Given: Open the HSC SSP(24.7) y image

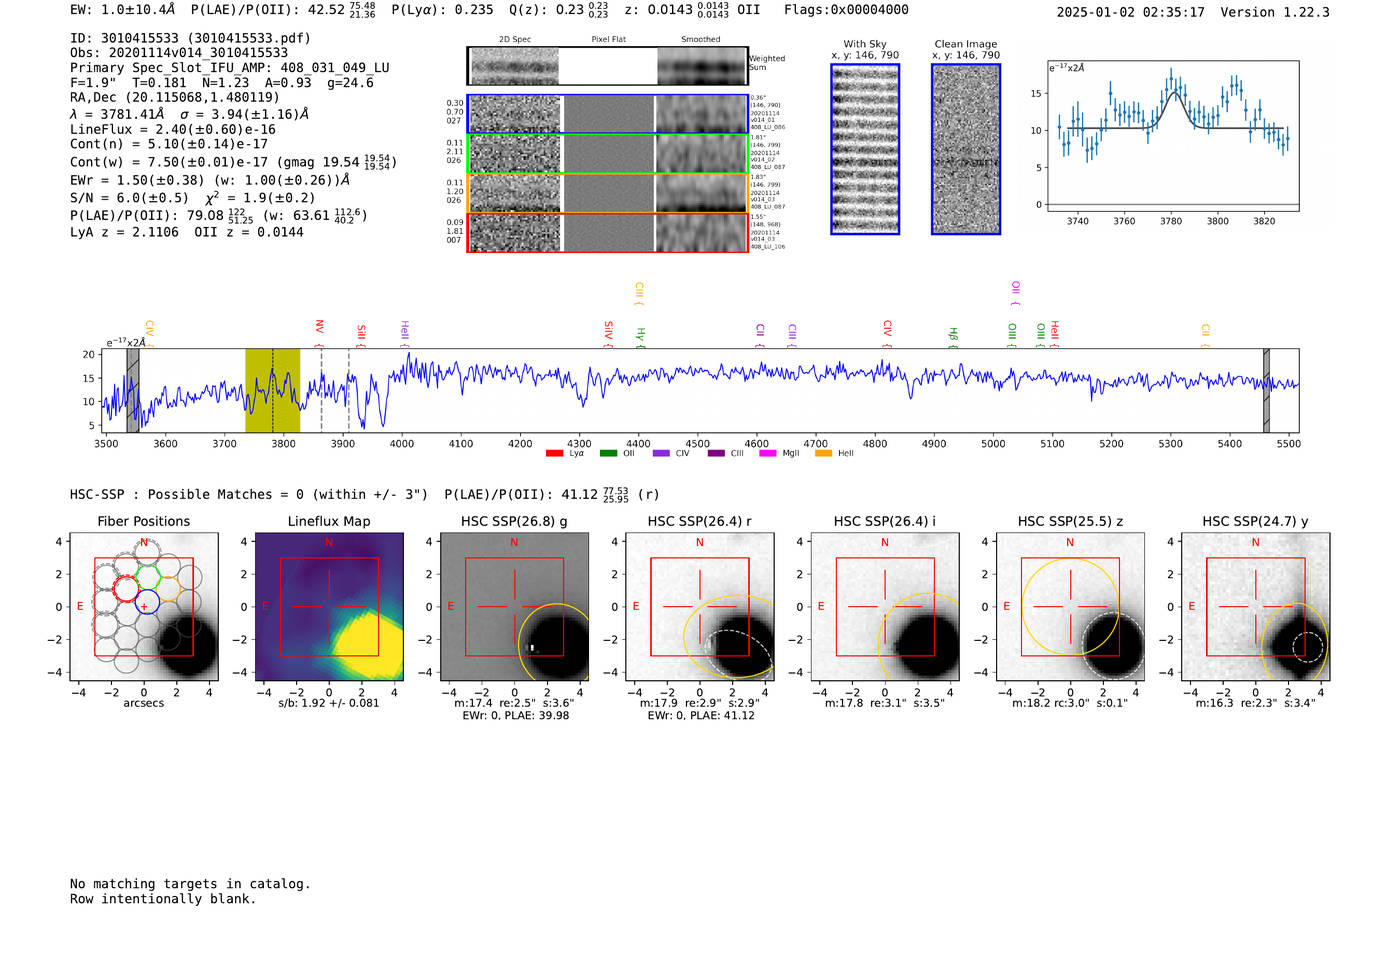Looking at the screenshot, I should pyautogui.click(x=1256, y=607).
